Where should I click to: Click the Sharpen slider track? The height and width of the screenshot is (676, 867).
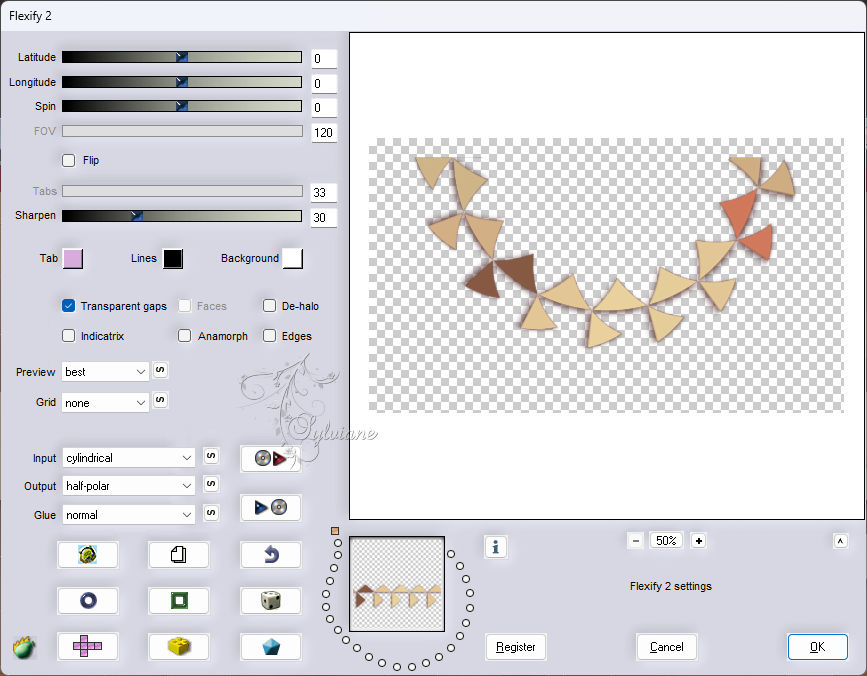pyautogui.click(x=182, y=216)
